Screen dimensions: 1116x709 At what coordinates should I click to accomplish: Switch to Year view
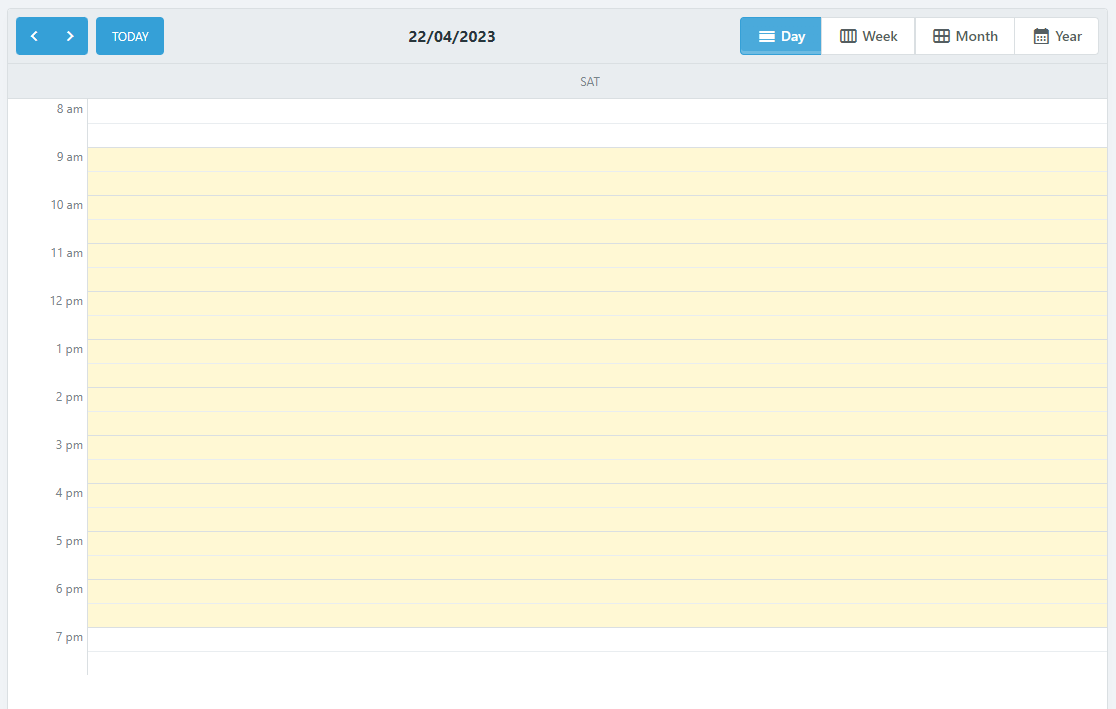tap(1057, 36)
